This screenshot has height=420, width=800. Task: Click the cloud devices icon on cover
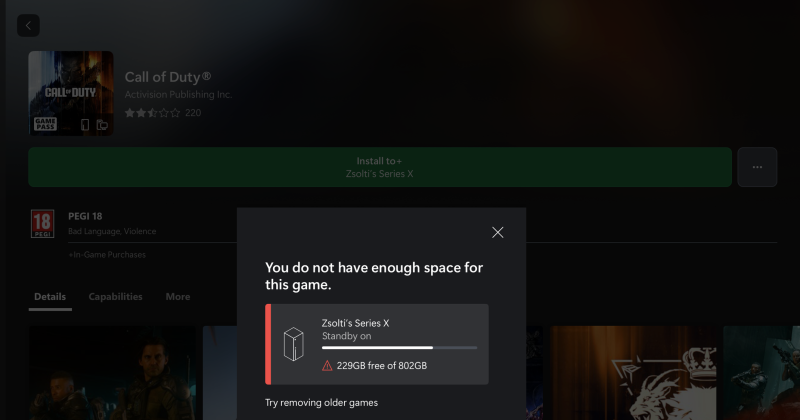coord(102,125)
